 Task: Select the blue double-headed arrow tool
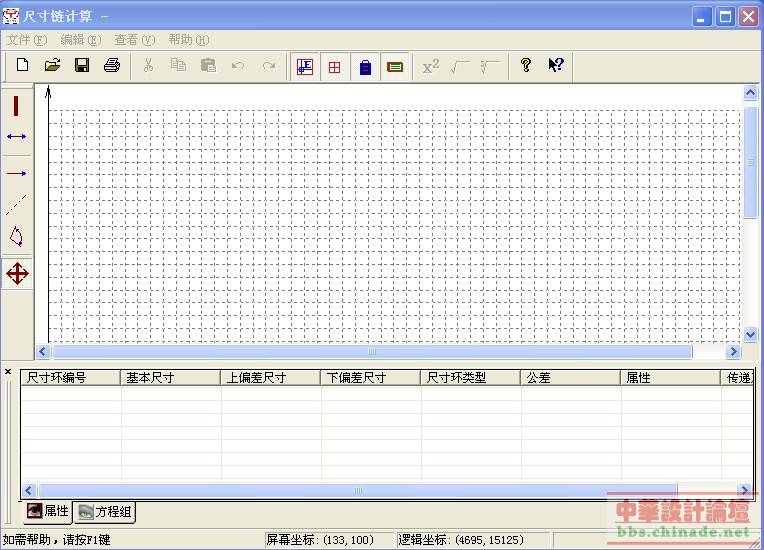17,137
